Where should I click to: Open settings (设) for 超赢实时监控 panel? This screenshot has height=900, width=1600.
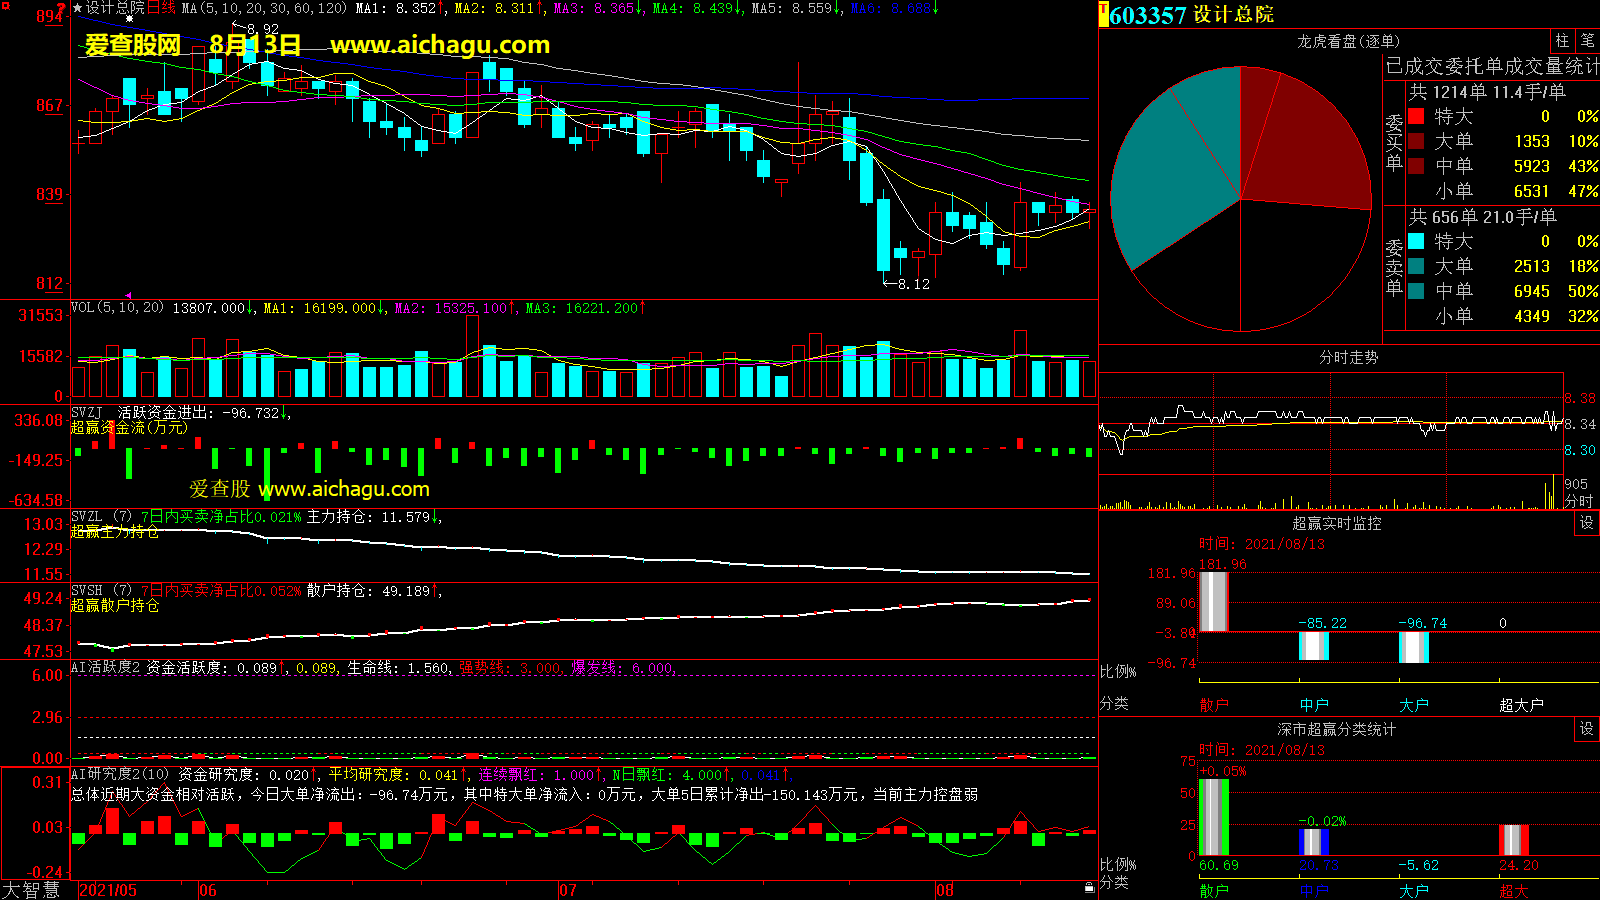click(1587, 523)
